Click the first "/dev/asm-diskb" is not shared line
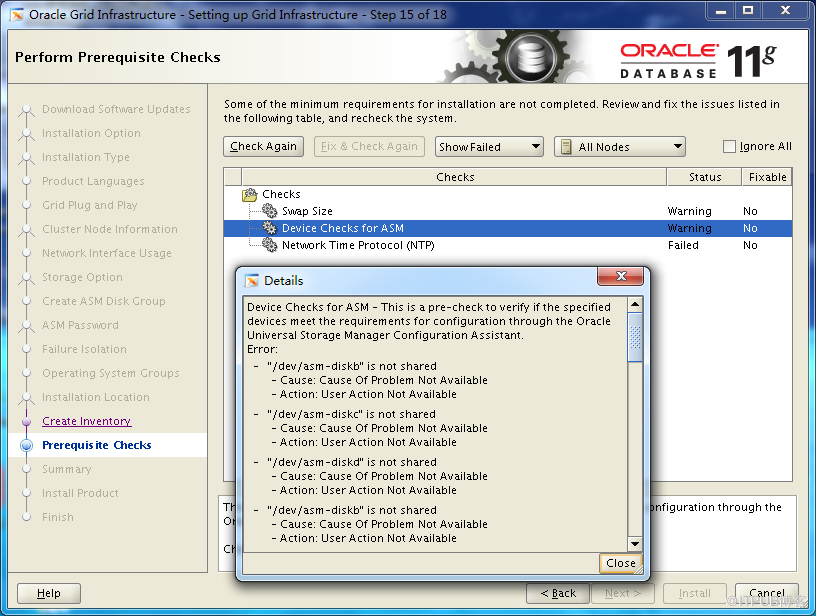The height and width of the screenshot is (616, 816). tap(351, 366)
